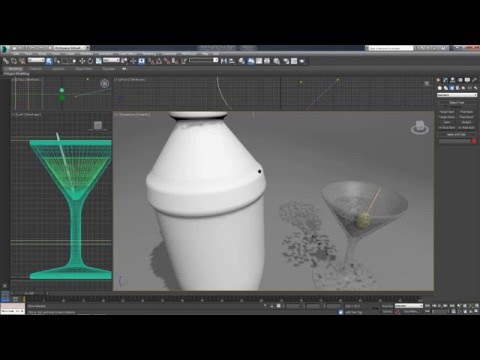
Task: Click the Free Spot light button
Action: [x=466, y=112]
